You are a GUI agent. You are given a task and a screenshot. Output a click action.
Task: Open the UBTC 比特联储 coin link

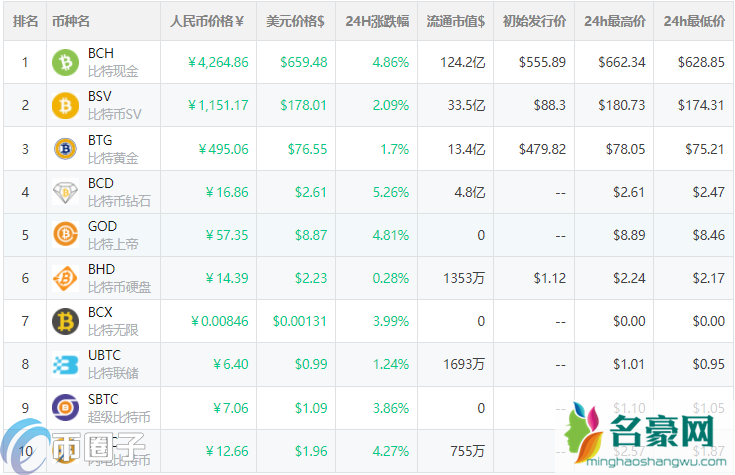(113, 364)
